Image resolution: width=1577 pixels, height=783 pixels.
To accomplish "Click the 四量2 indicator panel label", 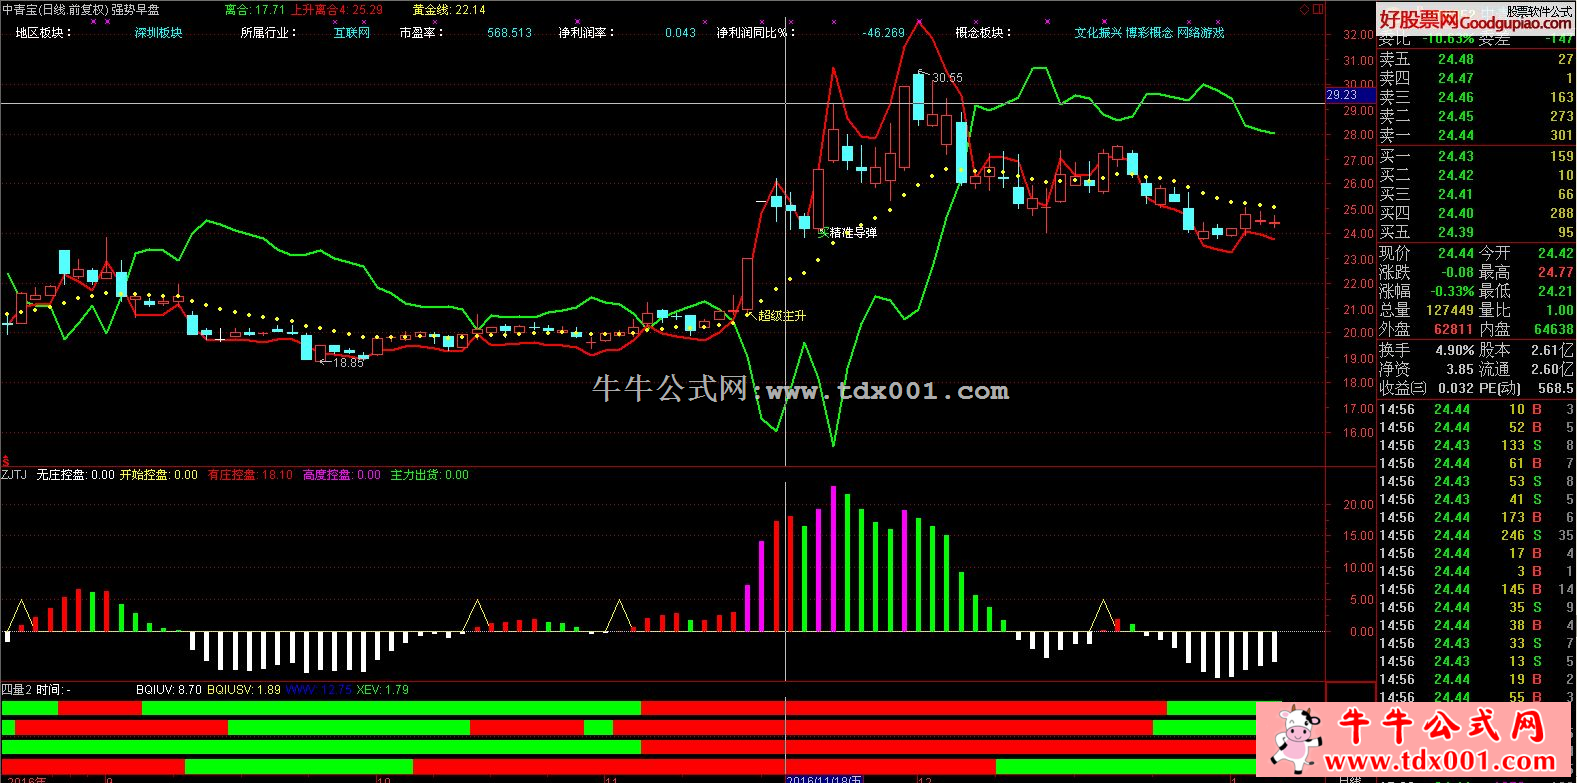I will tap(17, 690).
